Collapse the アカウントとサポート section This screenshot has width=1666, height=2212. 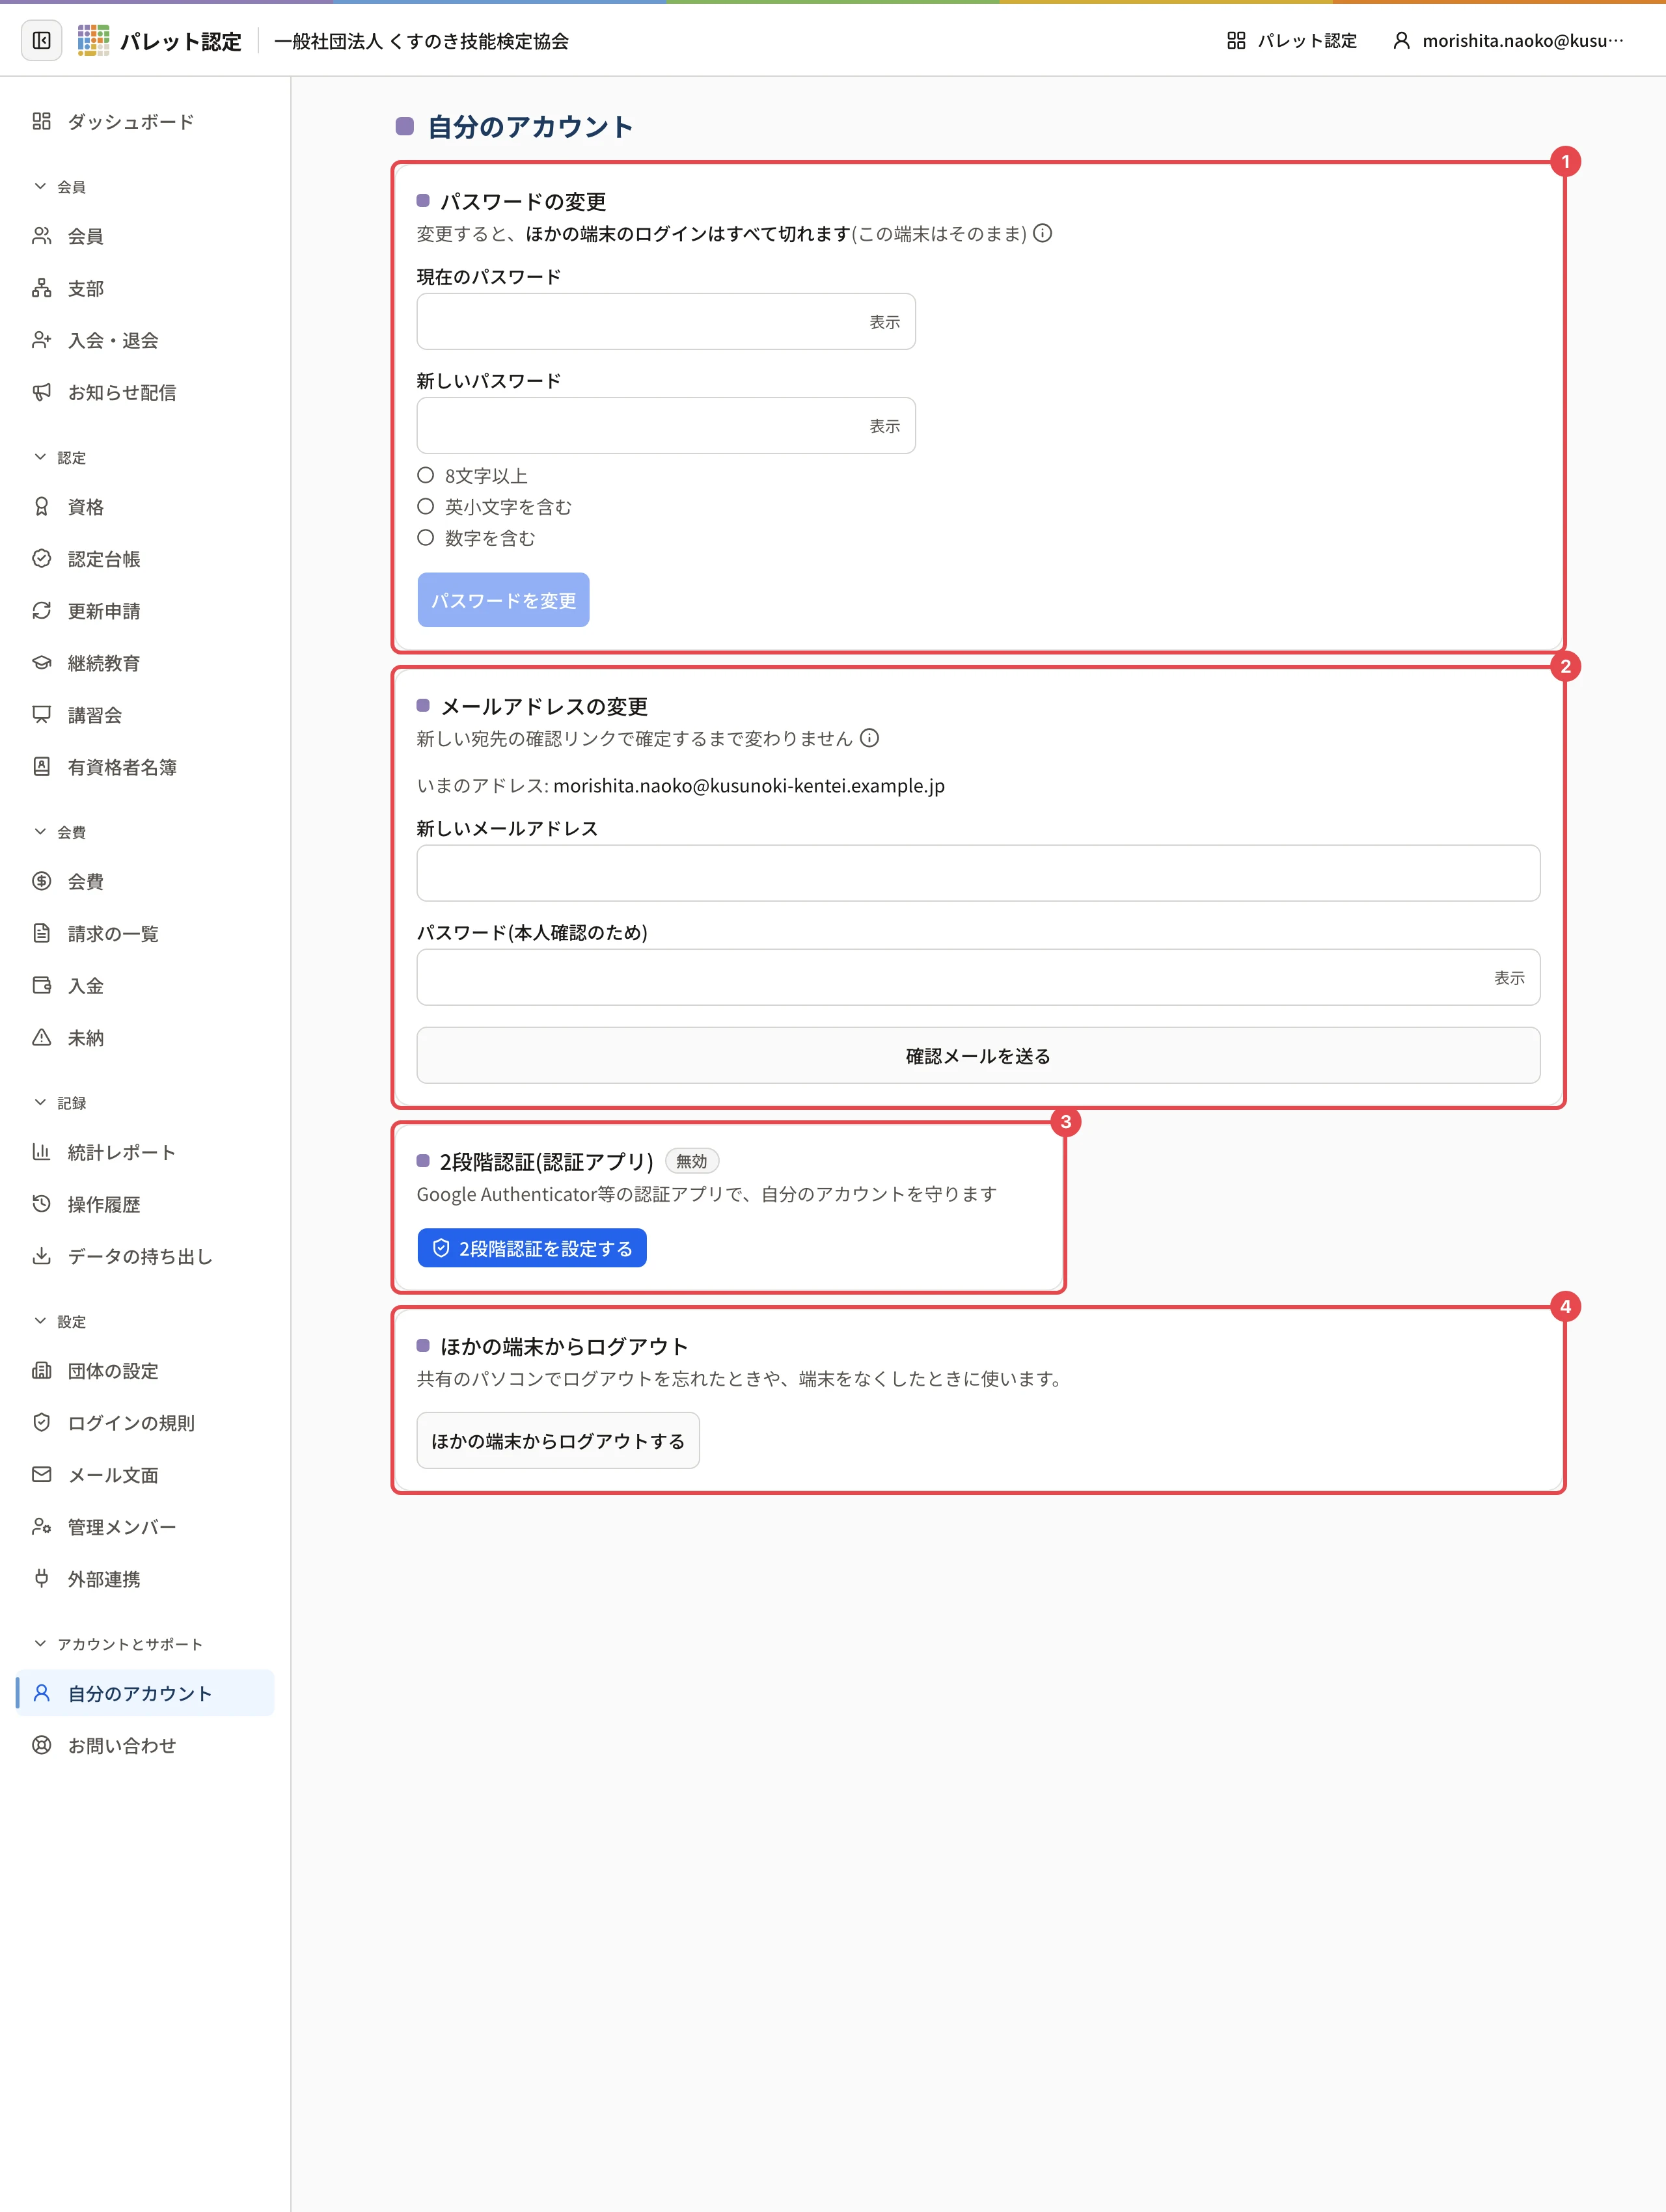[x=118, y=1644]
